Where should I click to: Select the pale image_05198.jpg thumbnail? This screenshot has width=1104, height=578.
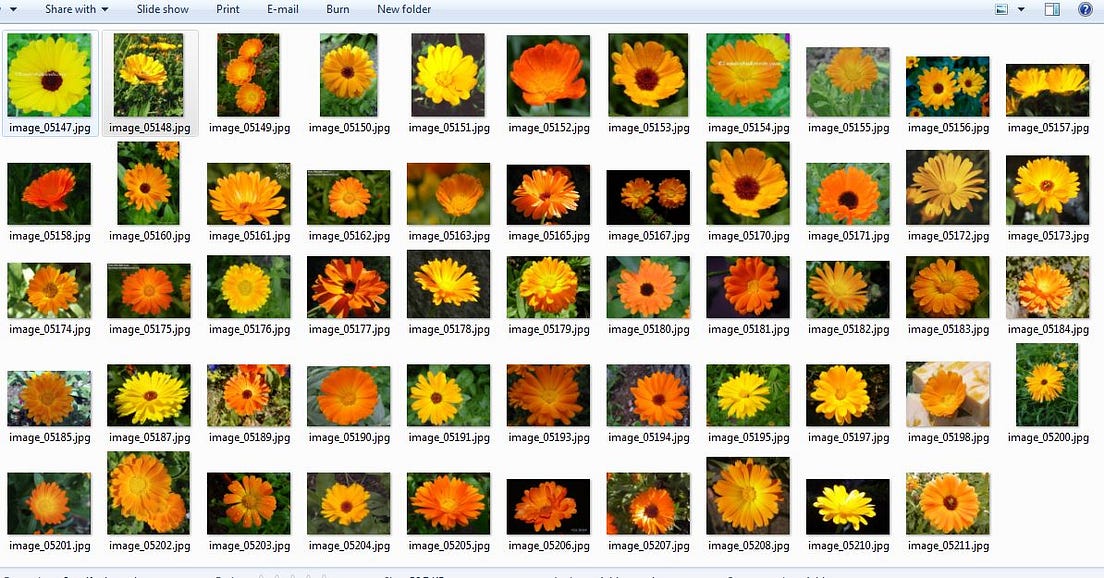tap(947, 395)
